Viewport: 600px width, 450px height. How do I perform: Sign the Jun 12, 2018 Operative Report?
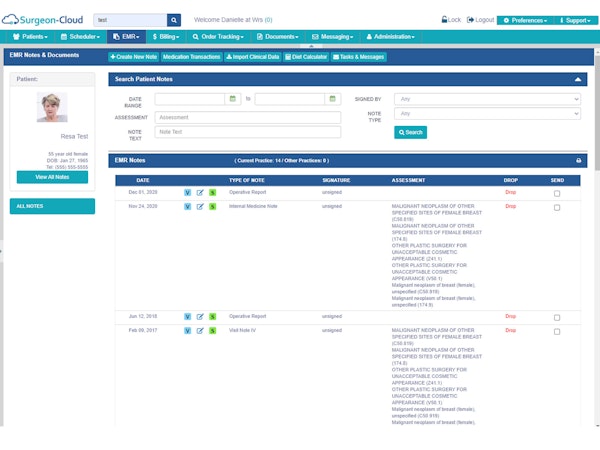212,316
